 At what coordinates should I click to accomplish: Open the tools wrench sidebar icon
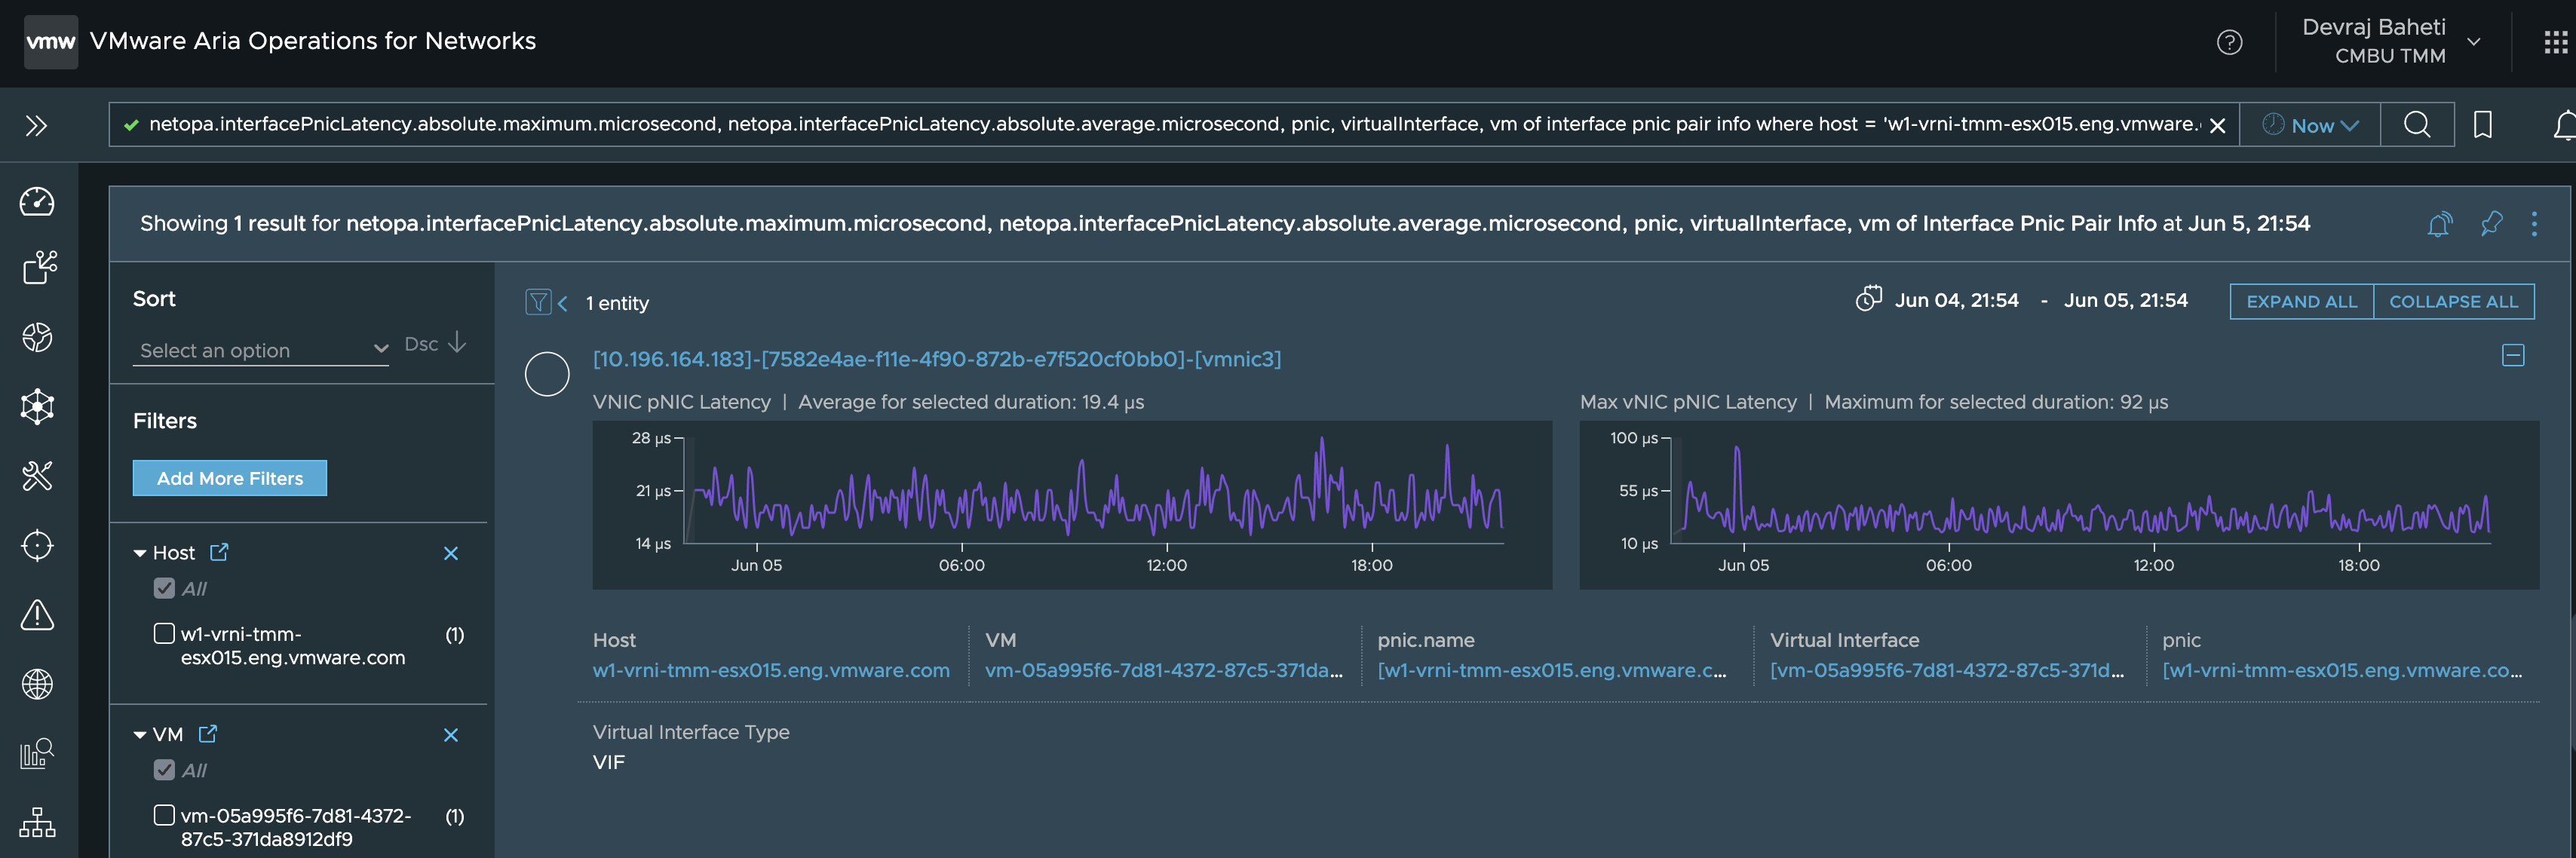coord(37,475)
